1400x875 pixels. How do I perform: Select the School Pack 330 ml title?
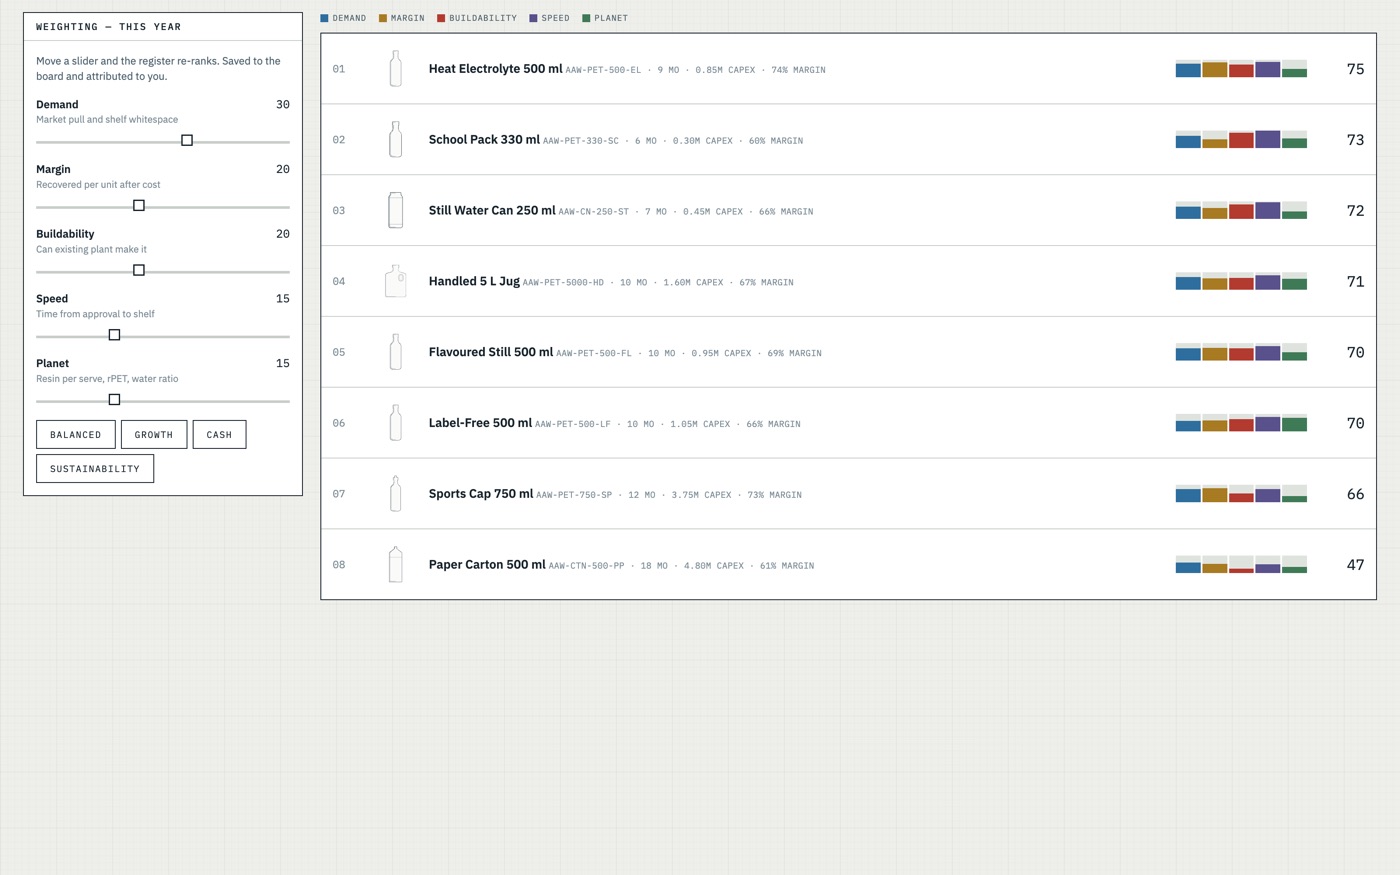pos(484,140)
